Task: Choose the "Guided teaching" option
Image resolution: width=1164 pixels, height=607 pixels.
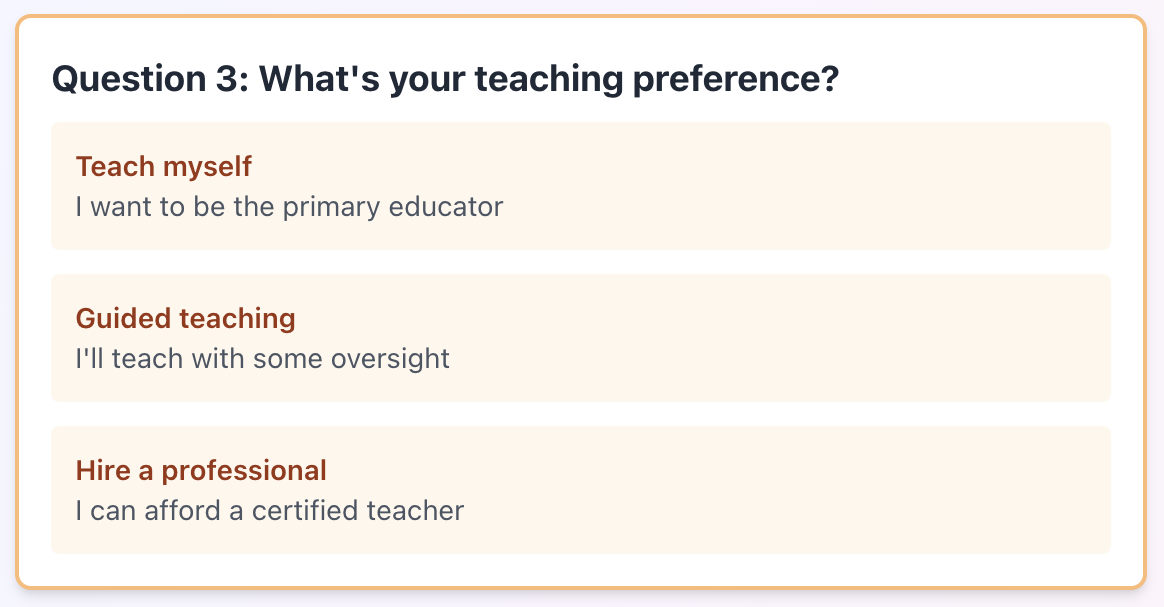Action: tap(580, 338)
